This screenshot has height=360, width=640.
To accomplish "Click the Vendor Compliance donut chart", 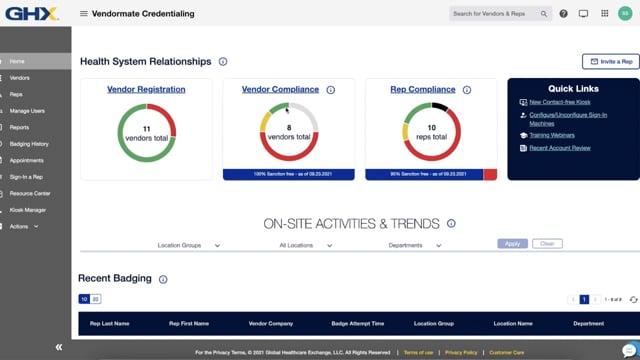I will point(289,131).
